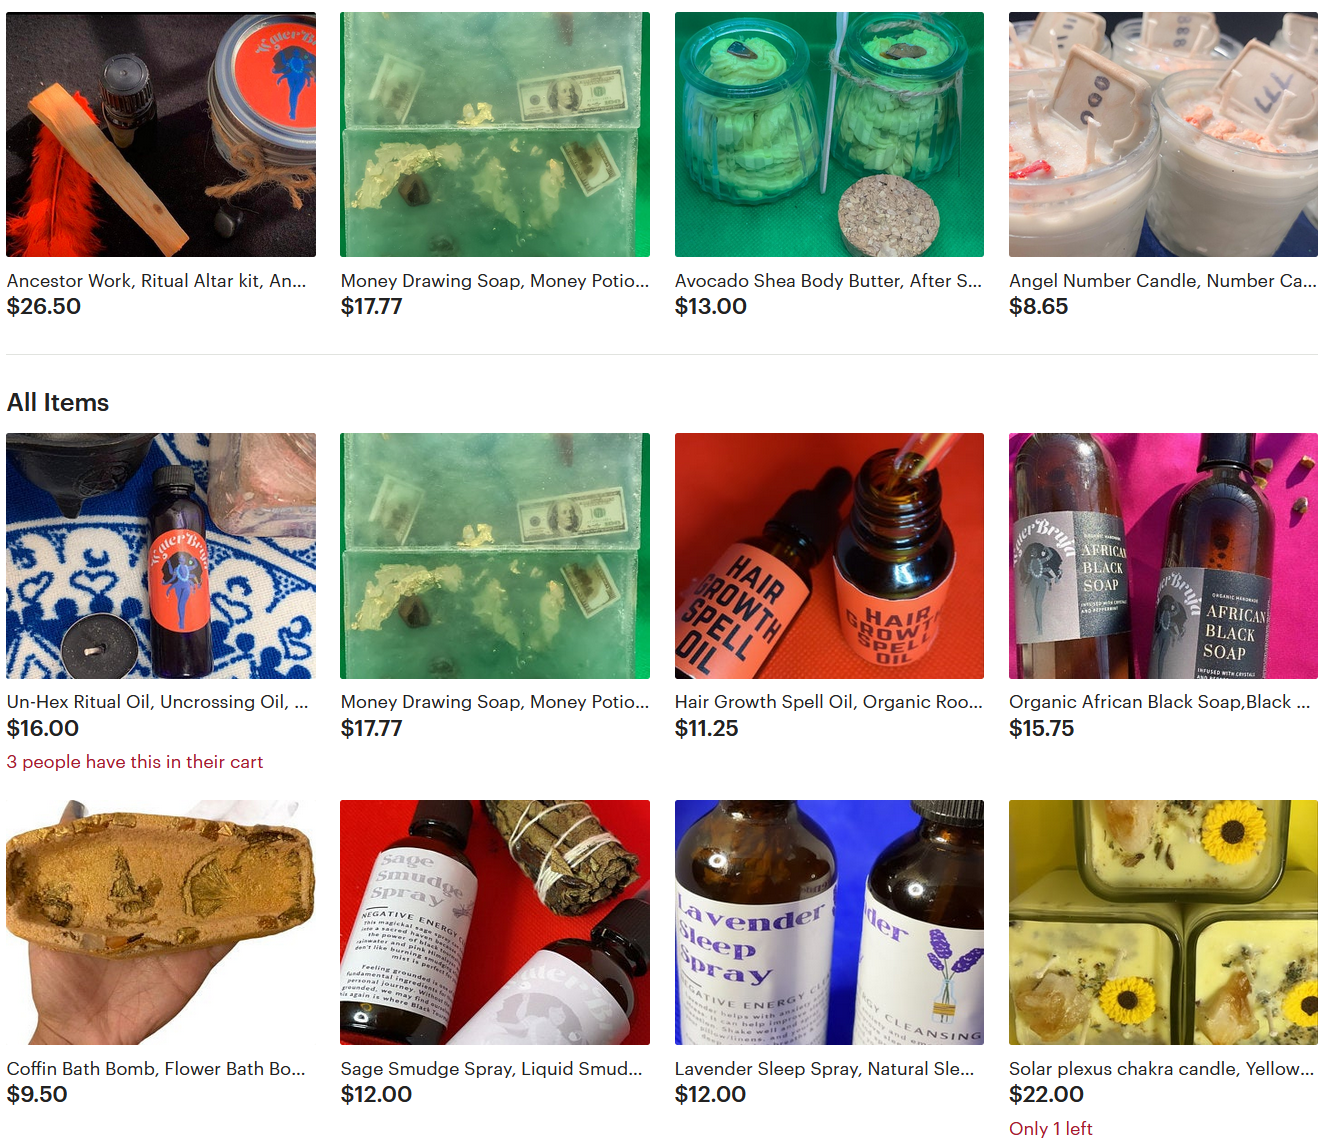The height and width of the screenshot is (1148, 1333).
Task: Click Hair Growth Spell Oil title link
Action: 829,702
